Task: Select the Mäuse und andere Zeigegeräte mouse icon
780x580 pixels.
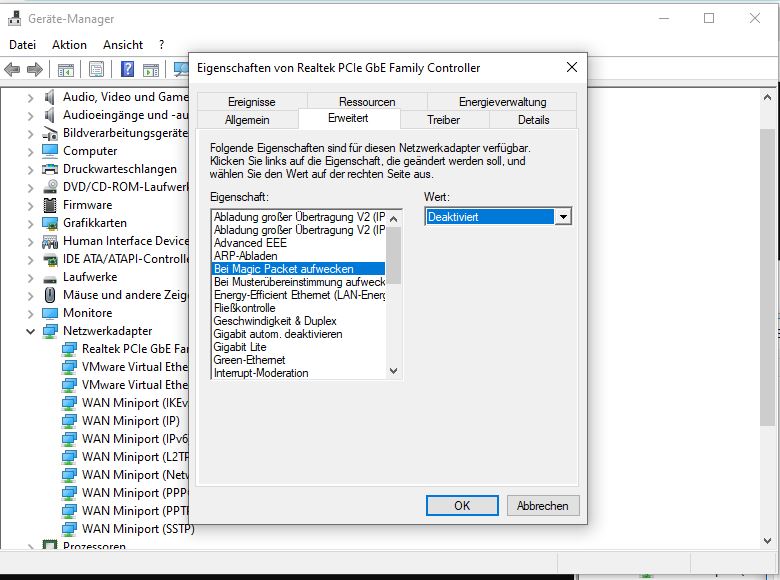Action: tap(50, 295)
